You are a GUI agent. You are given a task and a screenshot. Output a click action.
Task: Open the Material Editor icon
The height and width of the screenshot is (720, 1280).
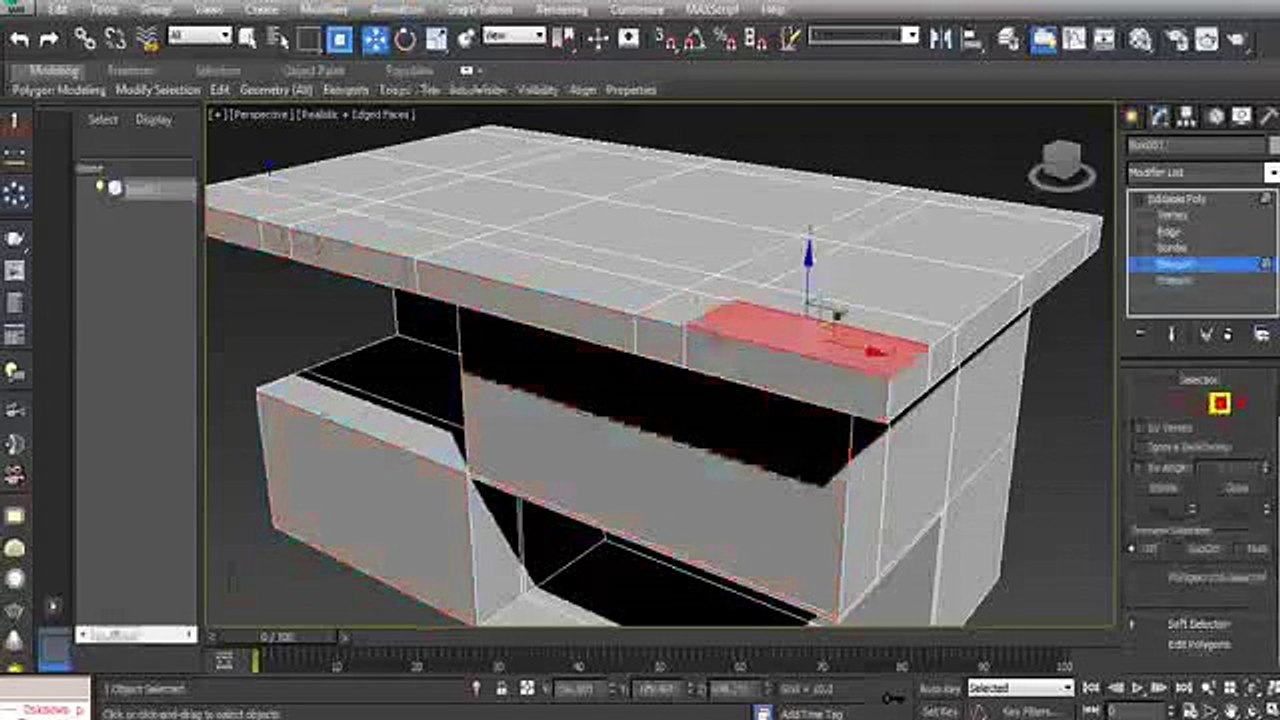tap(1140, 39)
